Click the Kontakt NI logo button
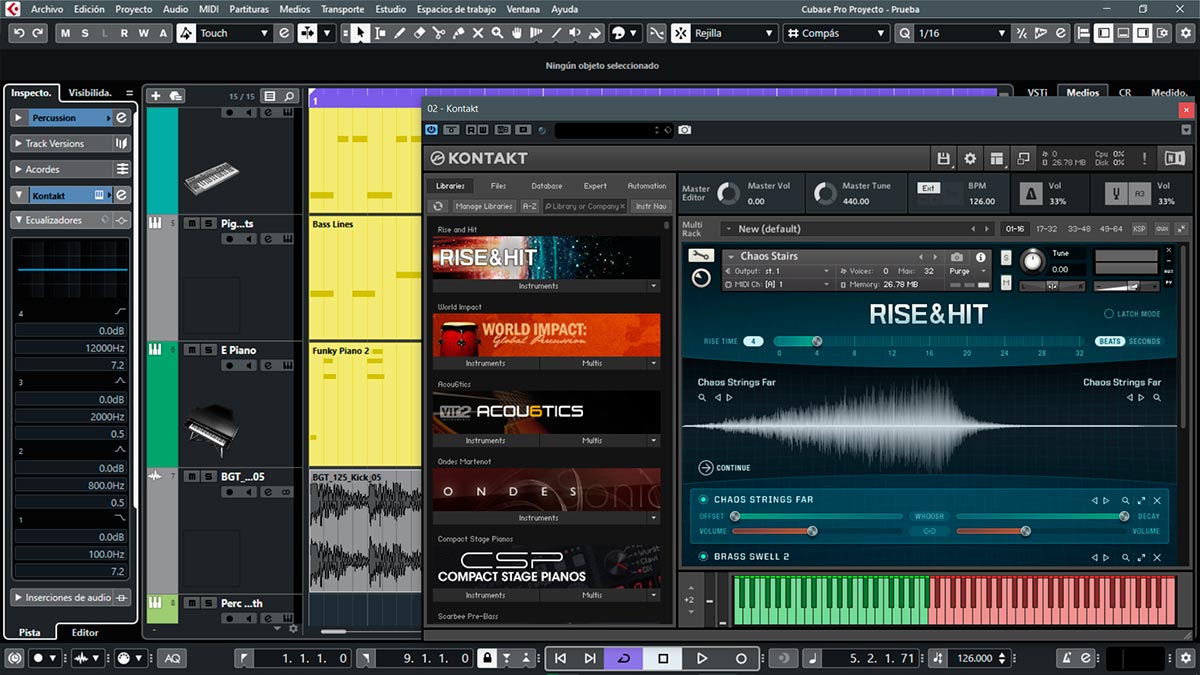 1175,158
